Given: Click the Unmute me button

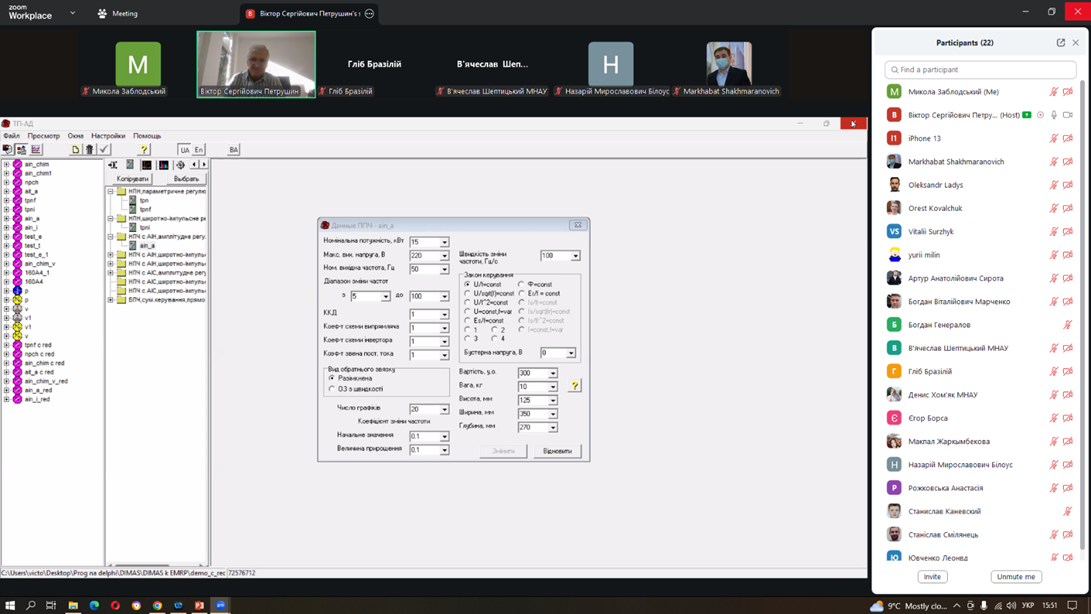Looking at the screenshot, I should [1016, 576].
